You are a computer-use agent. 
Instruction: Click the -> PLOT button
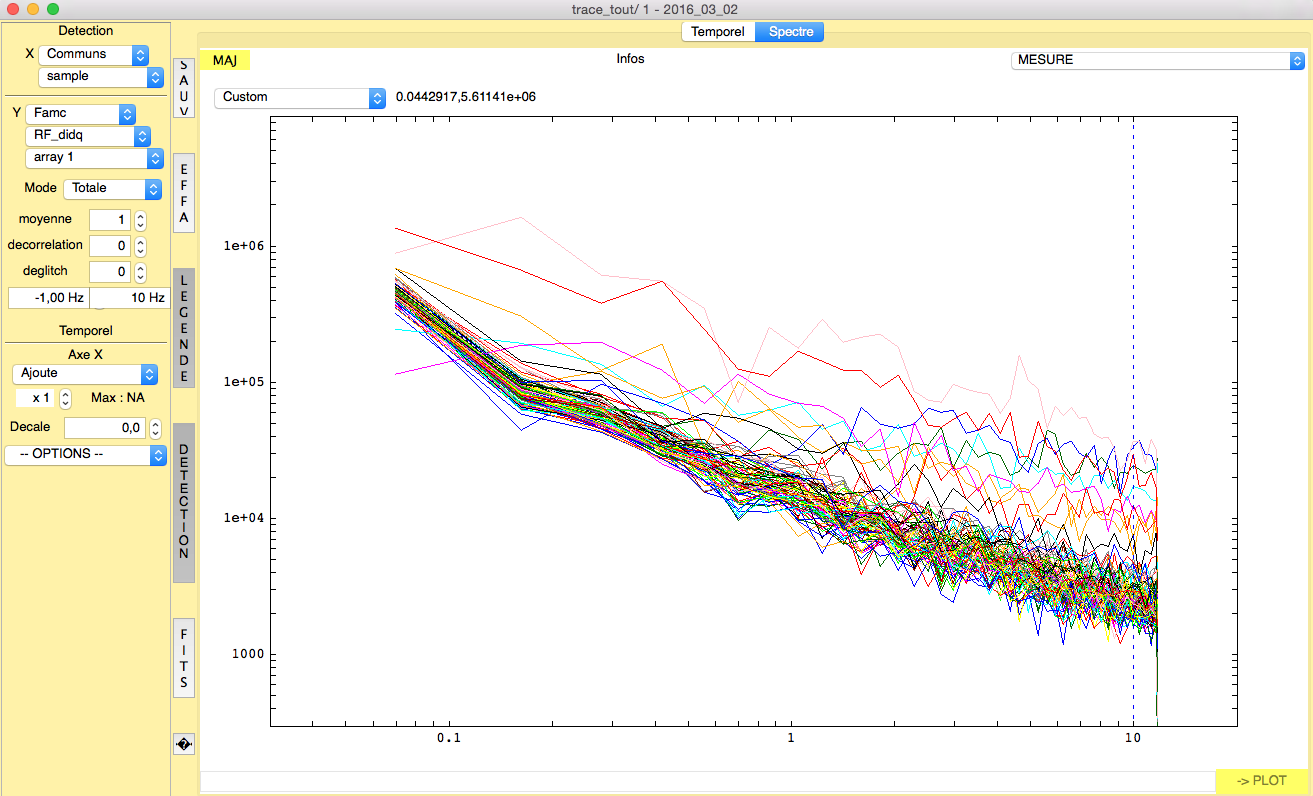pyautogui.click(x=1261, y=780)
